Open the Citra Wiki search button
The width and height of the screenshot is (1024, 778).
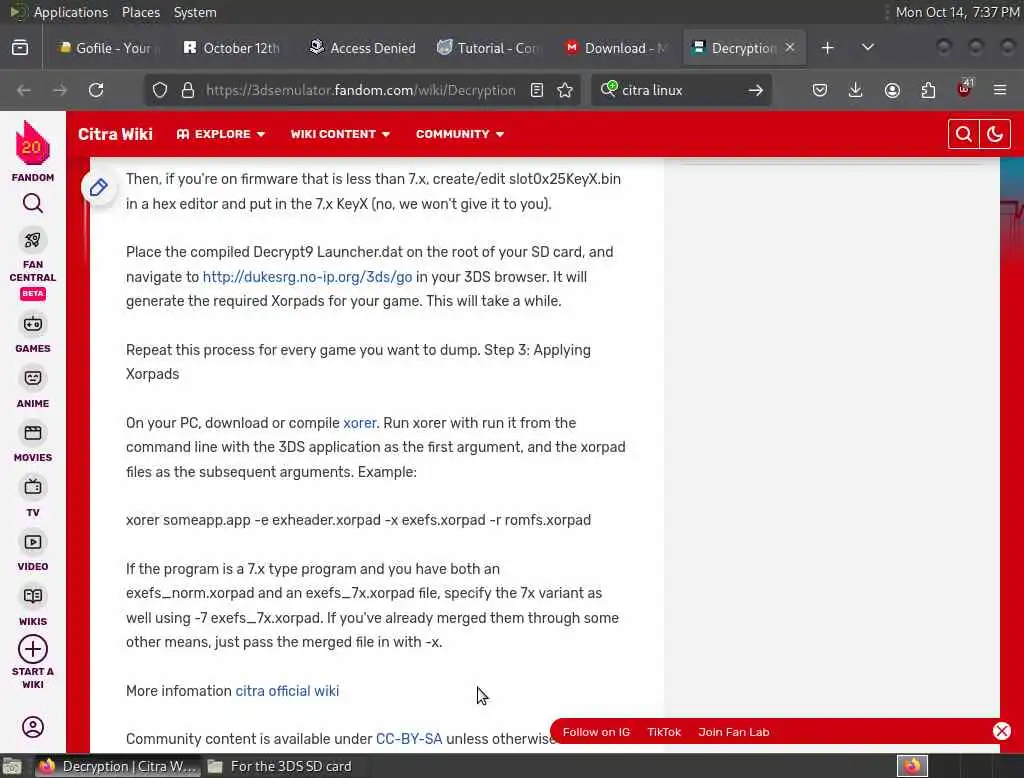pos(963,134)
